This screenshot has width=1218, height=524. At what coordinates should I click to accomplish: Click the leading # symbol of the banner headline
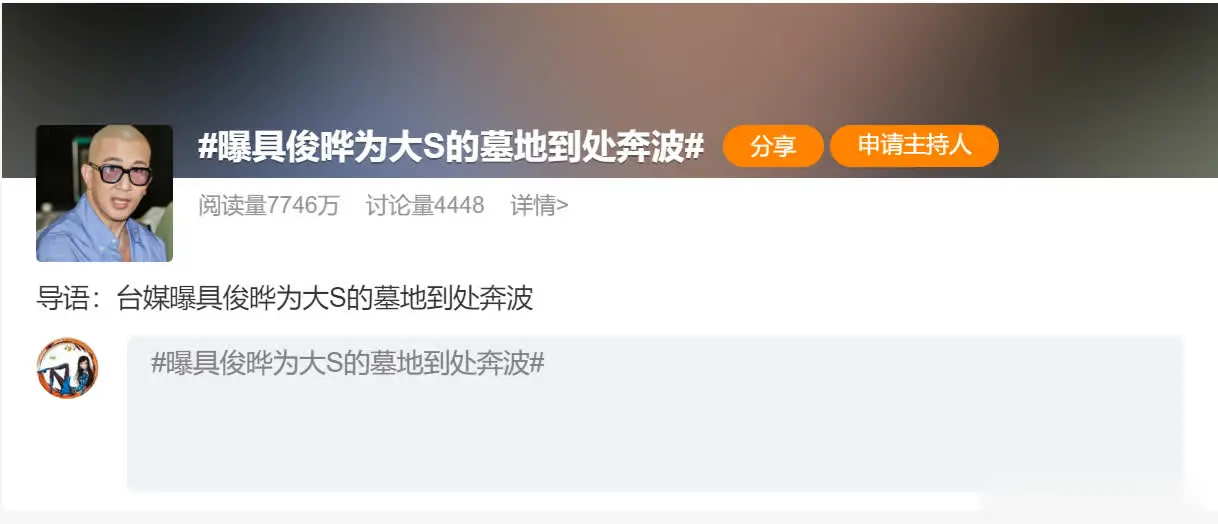point(207,147)
